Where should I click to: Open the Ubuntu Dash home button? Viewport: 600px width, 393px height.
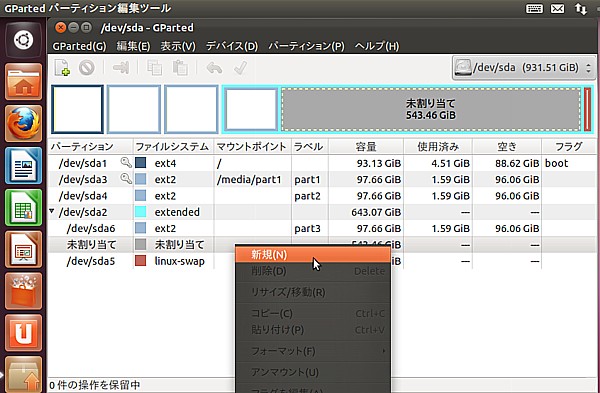(x=24, y=40)
